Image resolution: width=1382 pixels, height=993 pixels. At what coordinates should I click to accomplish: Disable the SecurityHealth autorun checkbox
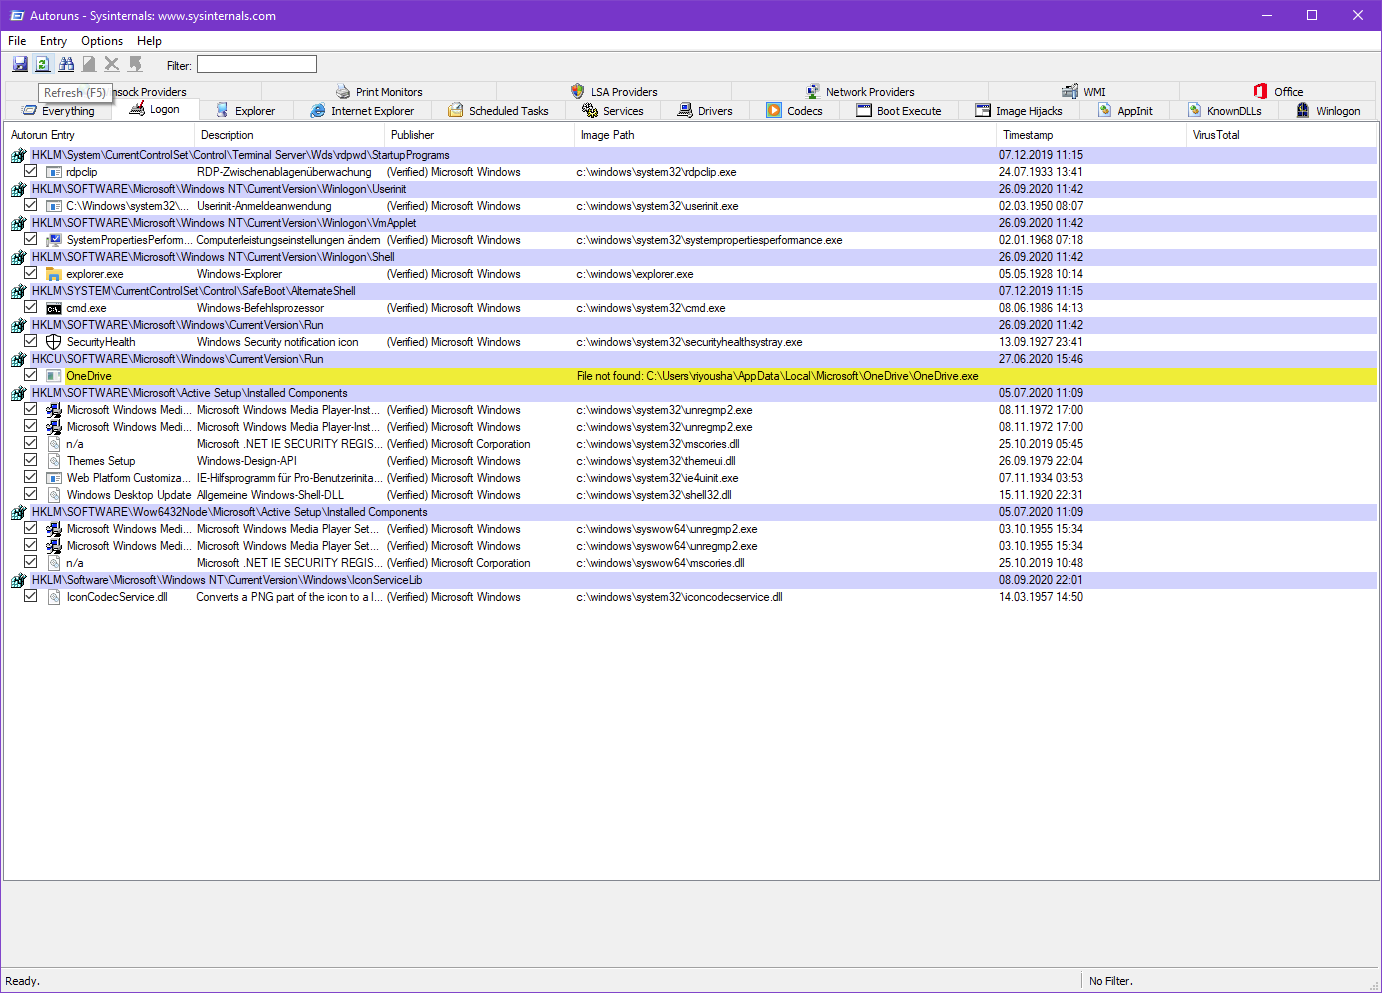[31, 341]
